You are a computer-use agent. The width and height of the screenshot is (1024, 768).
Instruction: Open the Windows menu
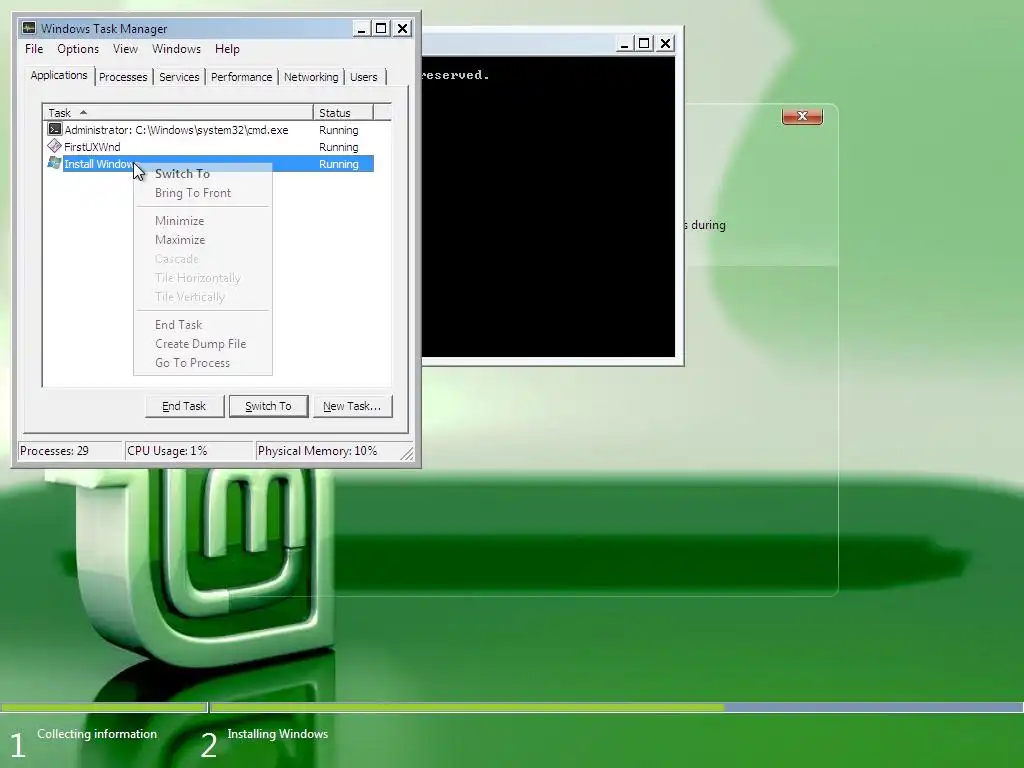coord(176,49)
